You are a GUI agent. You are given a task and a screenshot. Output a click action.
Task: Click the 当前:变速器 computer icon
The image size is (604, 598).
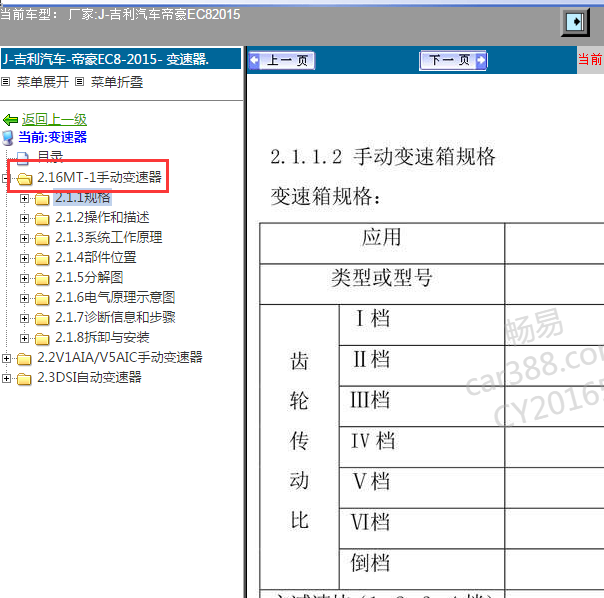[x=8, y=138]
